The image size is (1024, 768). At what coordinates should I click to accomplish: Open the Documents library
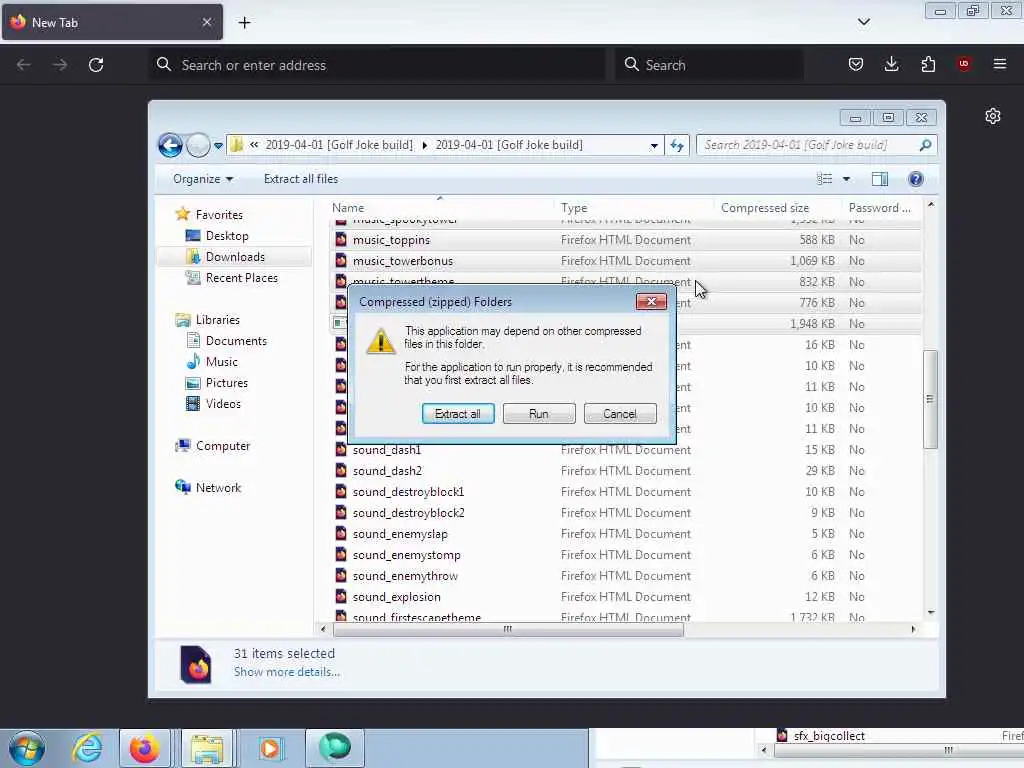pyautogui.click(x=236, y=341)
